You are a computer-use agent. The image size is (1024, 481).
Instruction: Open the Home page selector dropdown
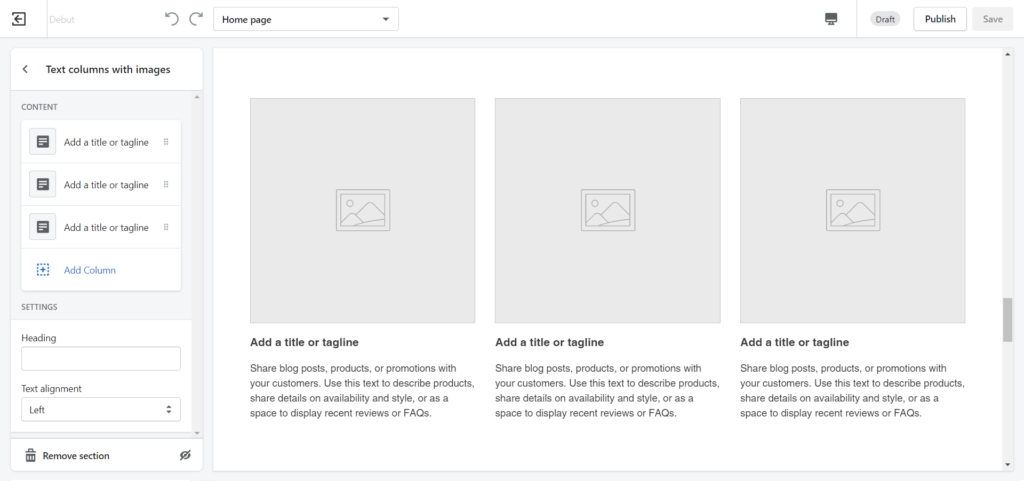(x=306, y=19)
